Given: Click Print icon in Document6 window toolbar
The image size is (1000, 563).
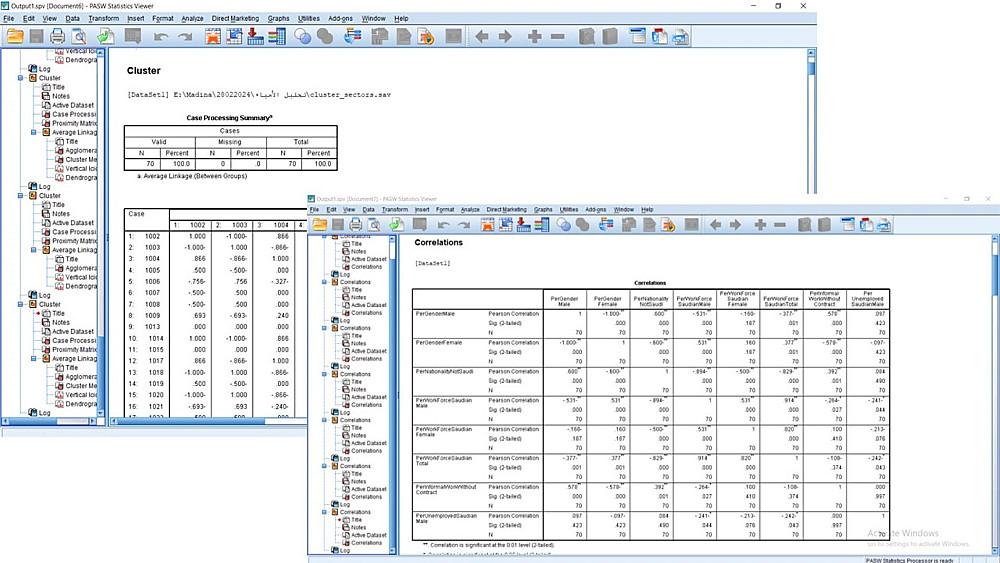Looking at the screenshot, I should coord(58,37).
